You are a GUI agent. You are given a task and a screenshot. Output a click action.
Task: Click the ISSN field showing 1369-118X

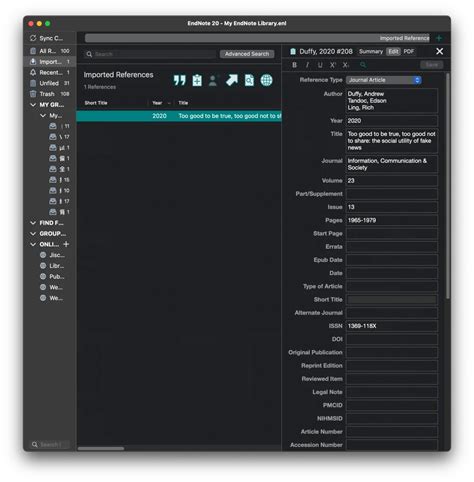pyautogui.click(x=392, y=326)
